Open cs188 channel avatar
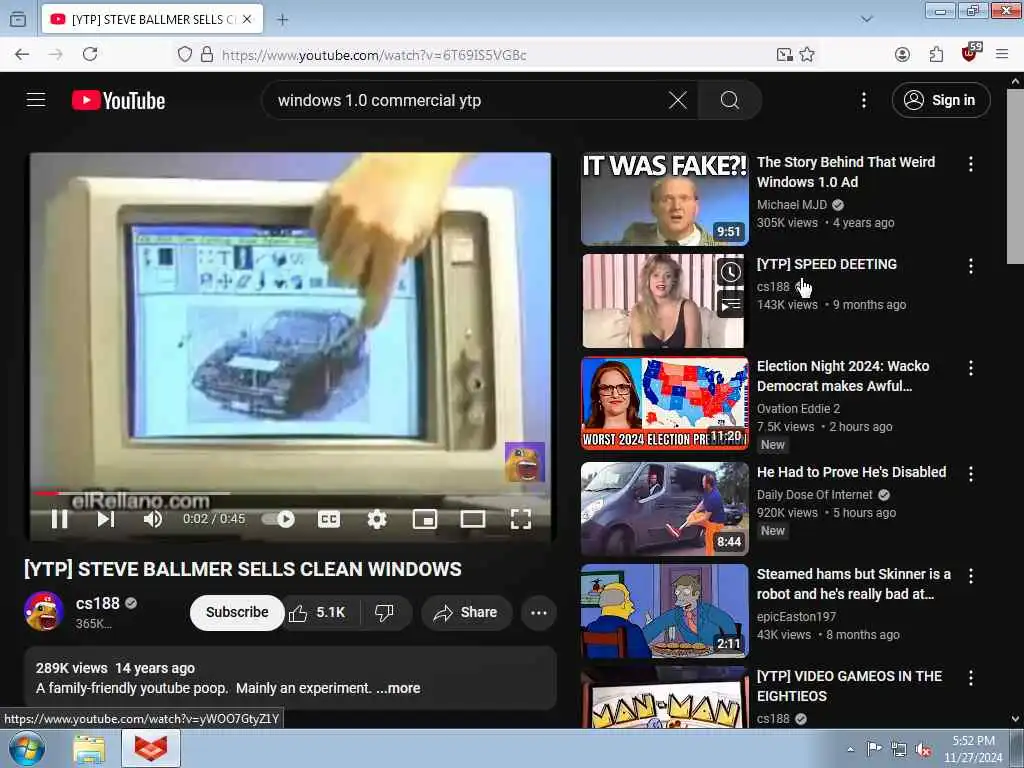The height and width of the screenshot is (768, 1024). (x=44, y=611)
